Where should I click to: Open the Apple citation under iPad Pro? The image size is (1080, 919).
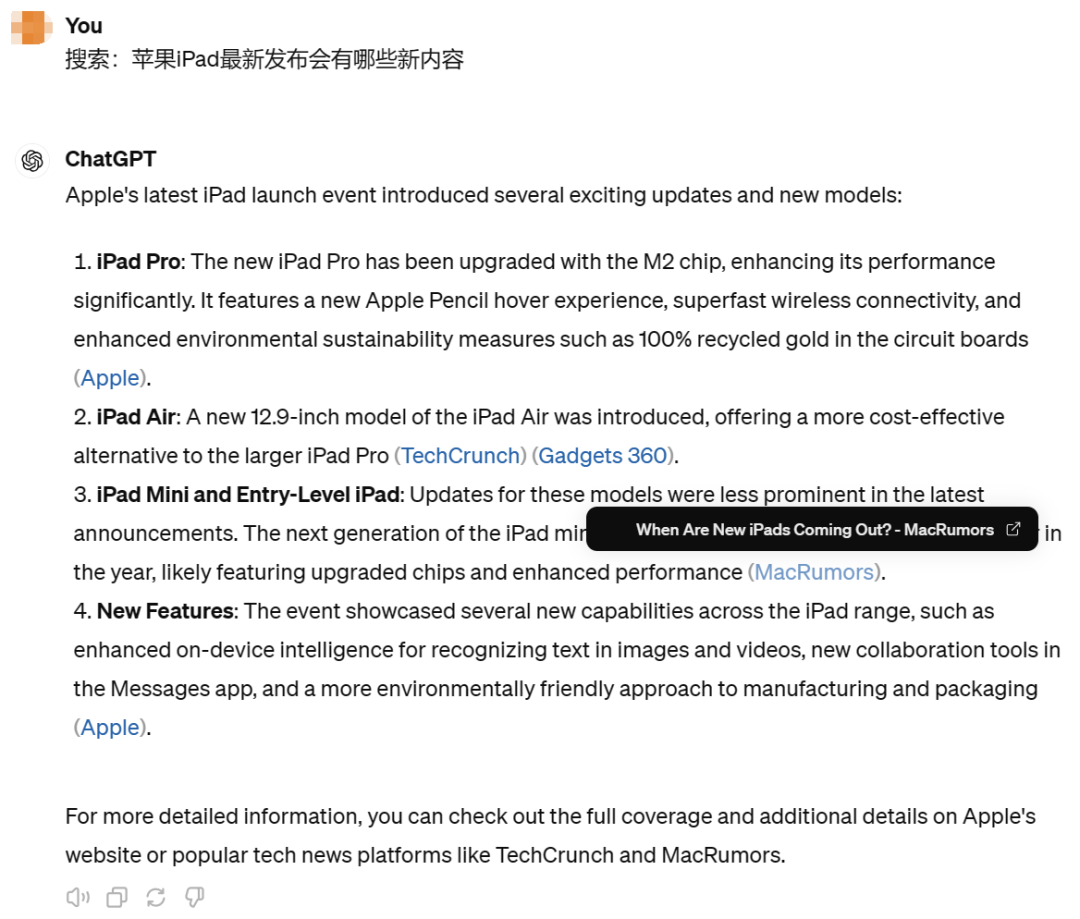click(x=110, y=378)
